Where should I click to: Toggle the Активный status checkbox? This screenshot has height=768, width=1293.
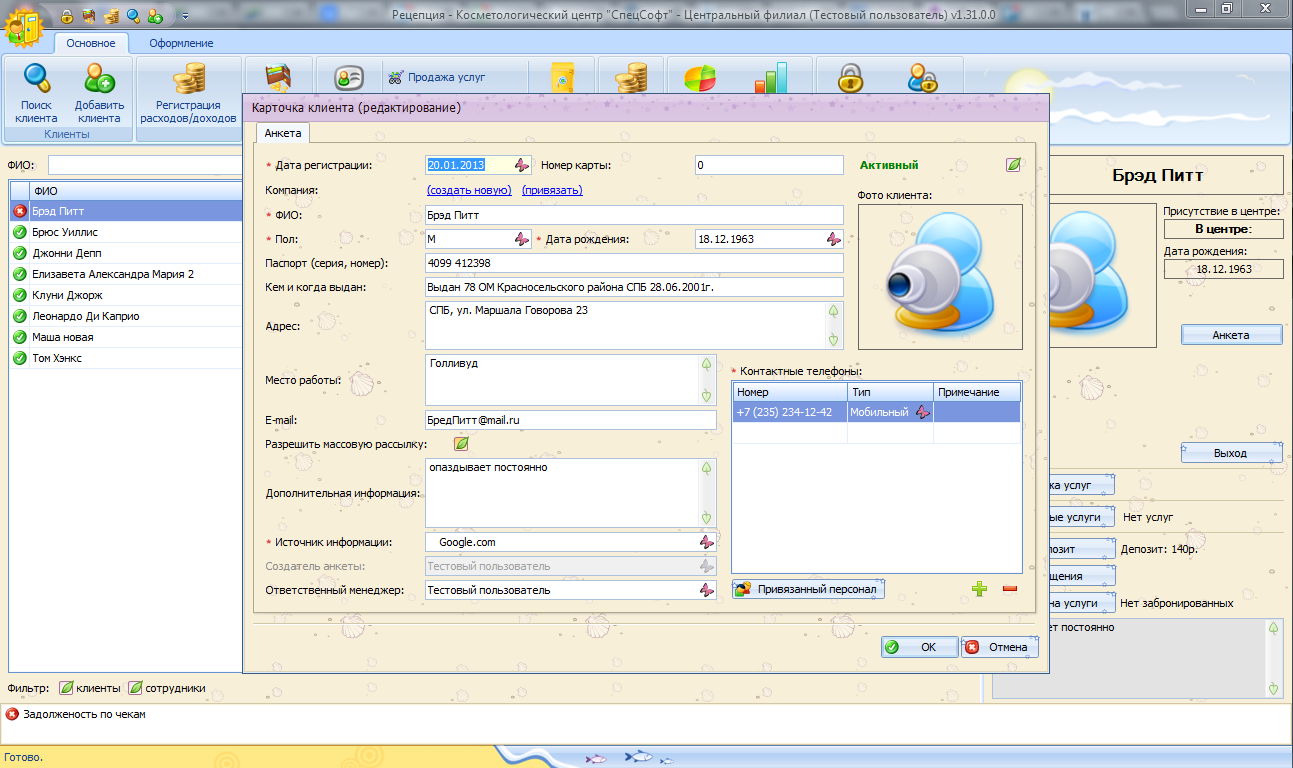click(x=1013, y=165)
